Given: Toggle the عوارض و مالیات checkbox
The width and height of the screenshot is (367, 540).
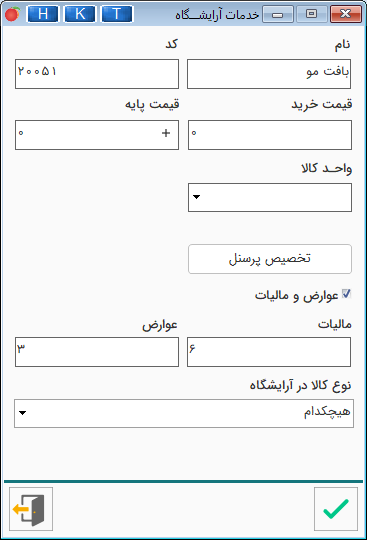Looking at the screenshot, I should click(x=346, y=294).
